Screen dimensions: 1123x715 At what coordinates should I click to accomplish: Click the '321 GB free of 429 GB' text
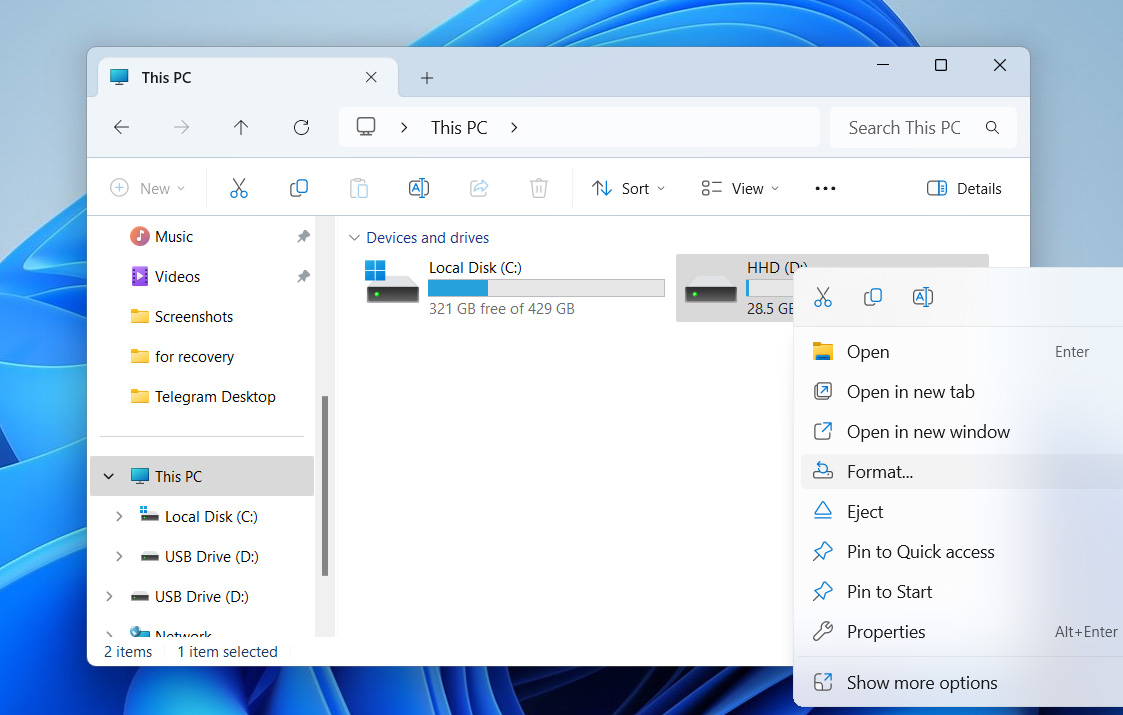(502, 309)
